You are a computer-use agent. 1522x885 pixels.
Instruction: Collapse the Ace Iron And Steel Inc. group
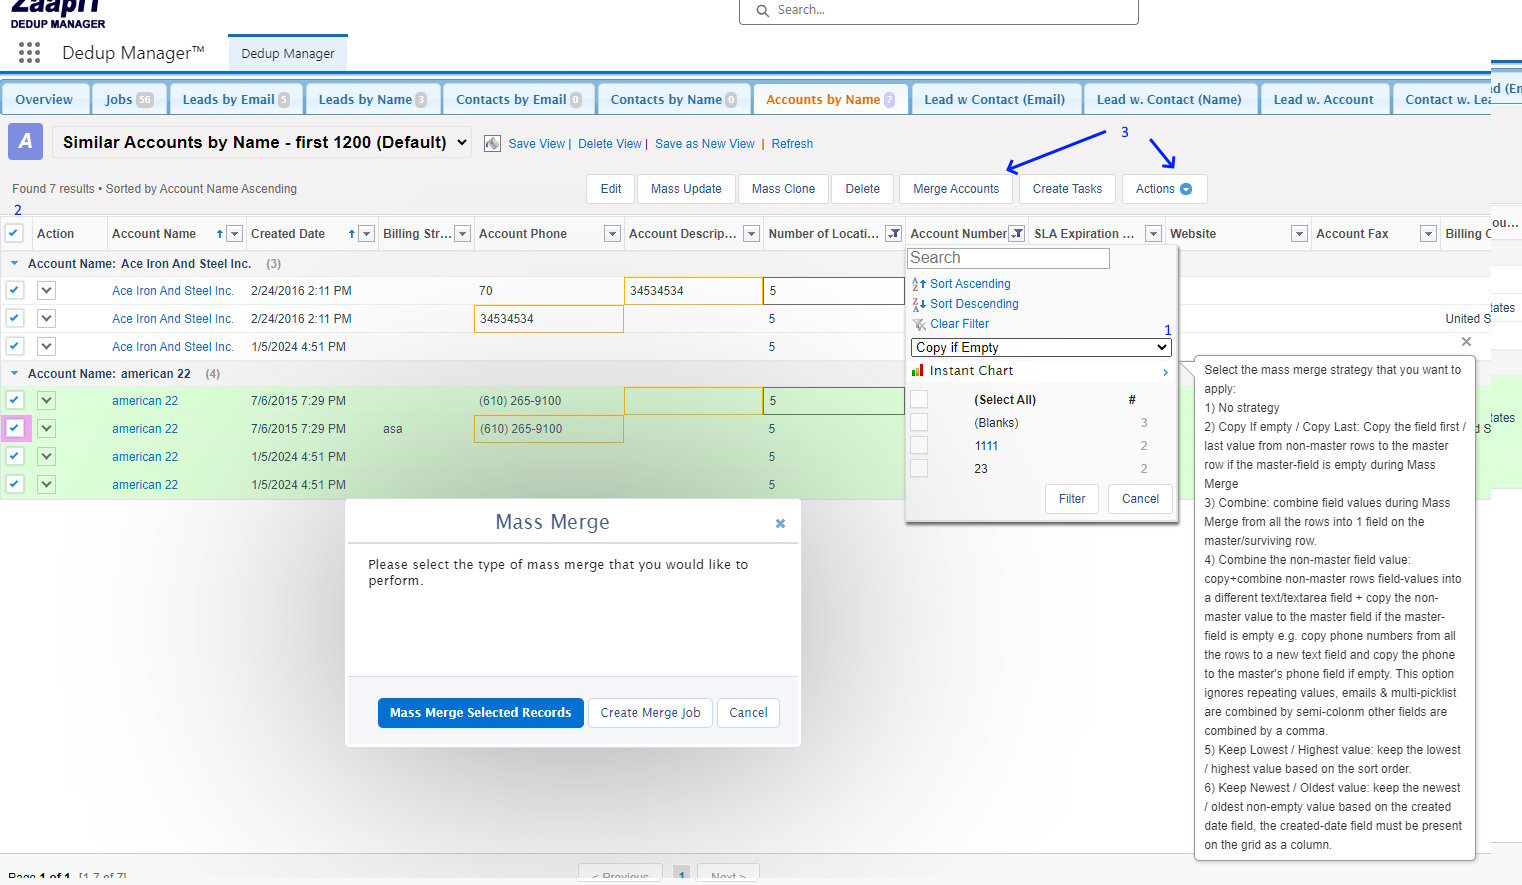click(14, 264)
